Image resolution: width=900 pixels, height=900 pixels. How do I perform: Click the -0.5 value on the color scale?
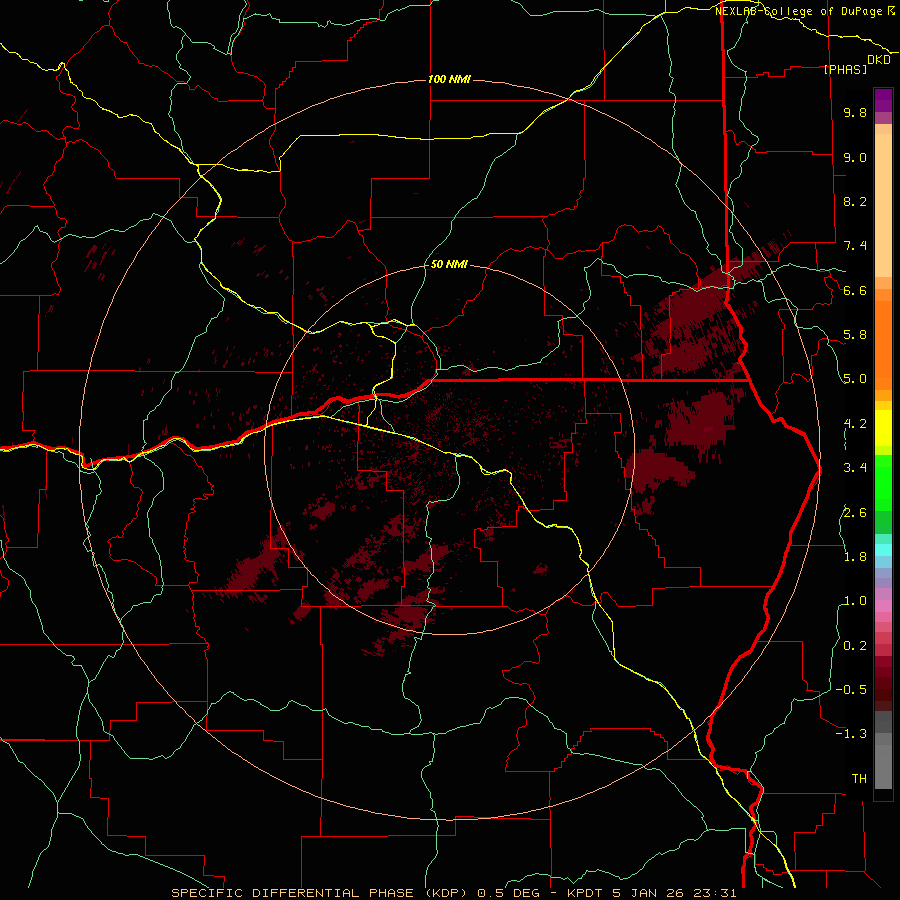point(851,690)
